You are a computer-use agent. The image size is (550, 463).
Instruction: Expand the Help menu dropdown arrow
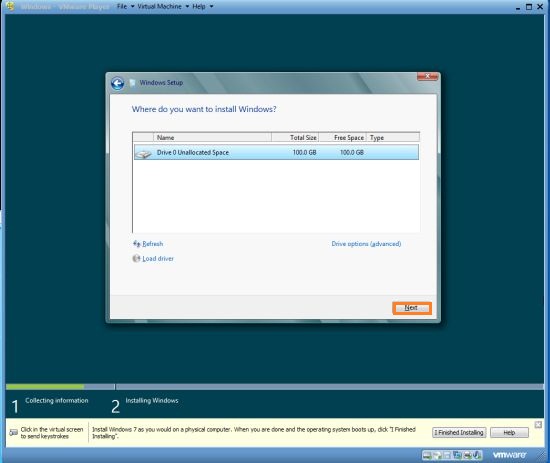click(211, 6)
